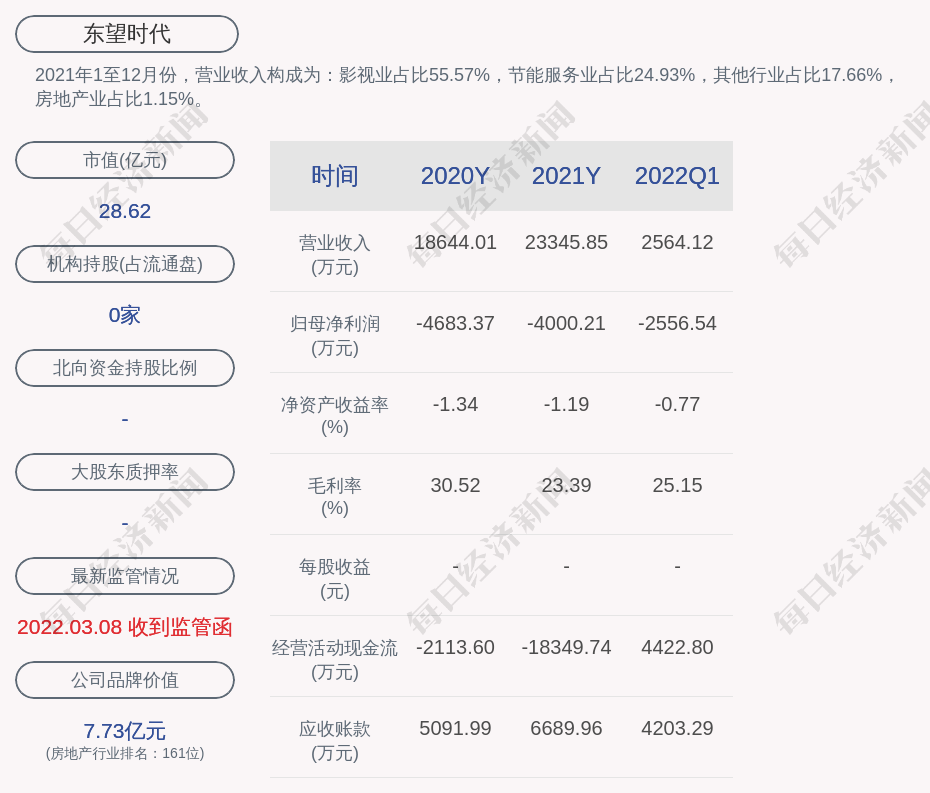Click receivables value 6689.96
Image resolution: width=930 pixels, height=793 pixels.
tap(566, 728)
